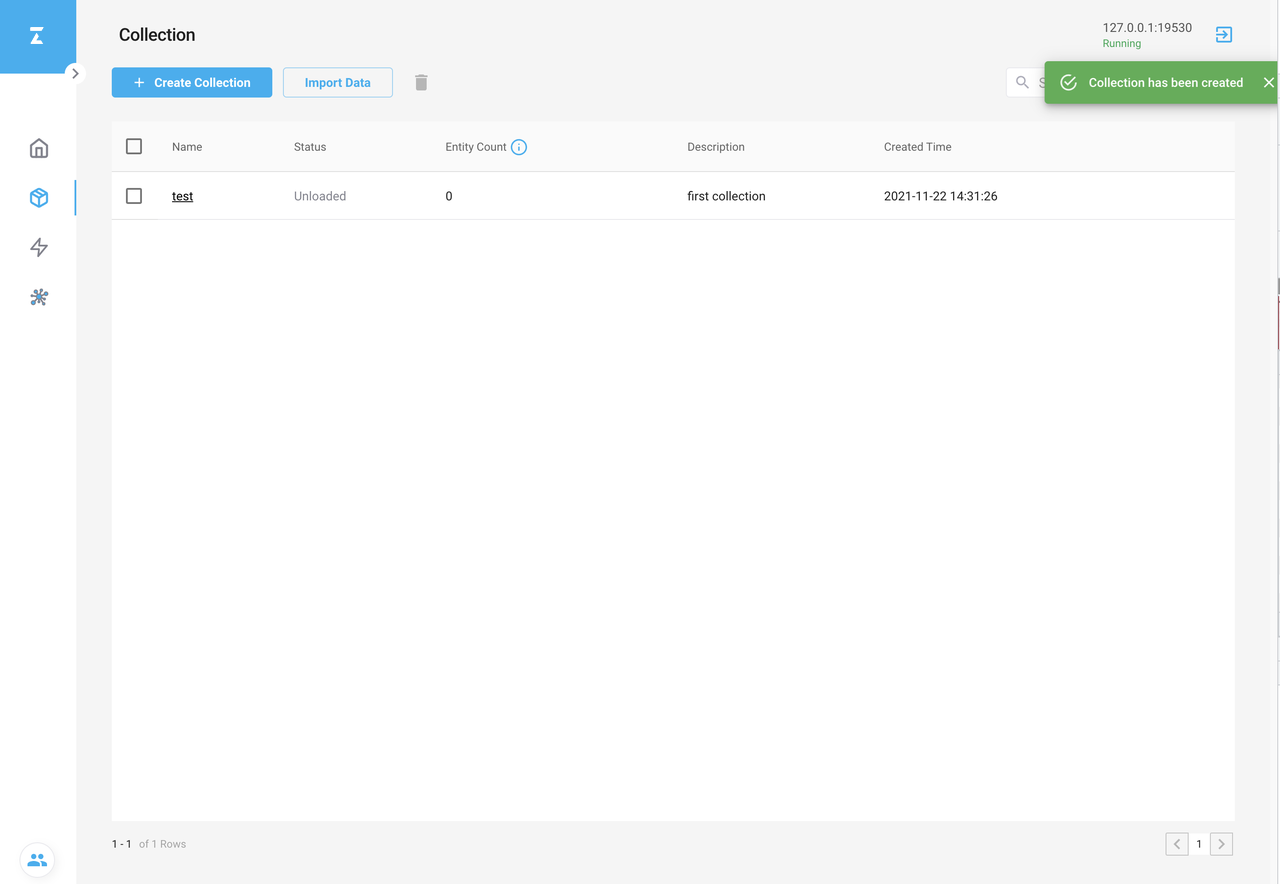
Task: Click the Zilliz logo in top-left corner
Action: pyautogui.click(x=37, y=37)
